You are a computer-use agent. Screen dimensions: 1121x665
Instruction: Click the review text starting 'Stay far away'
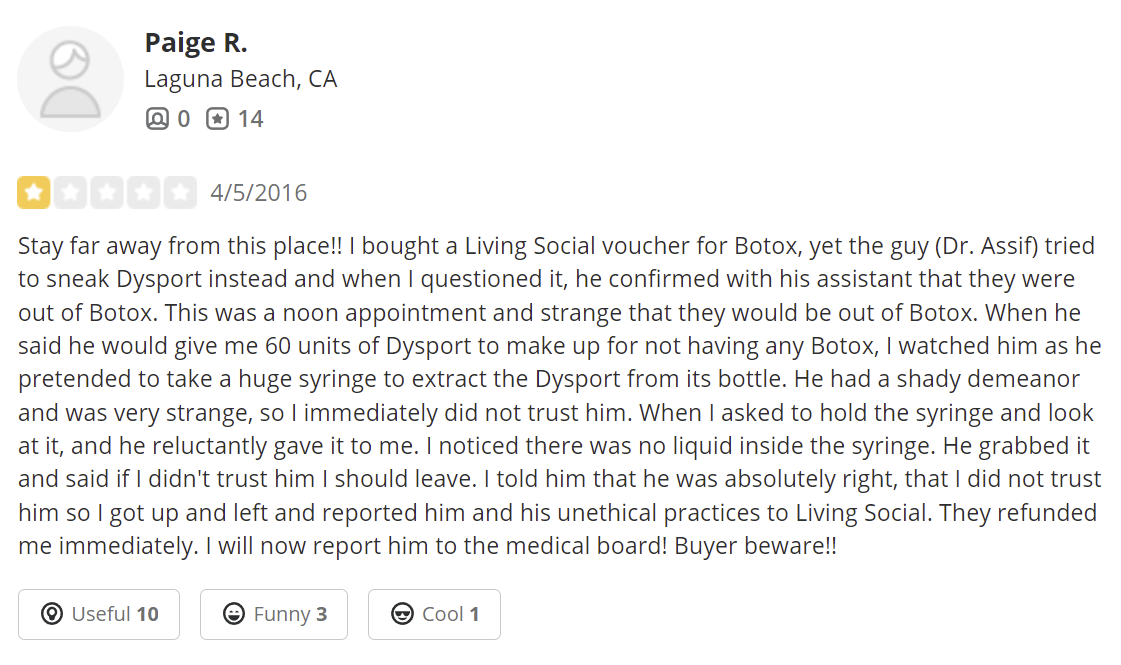(556, 395)
